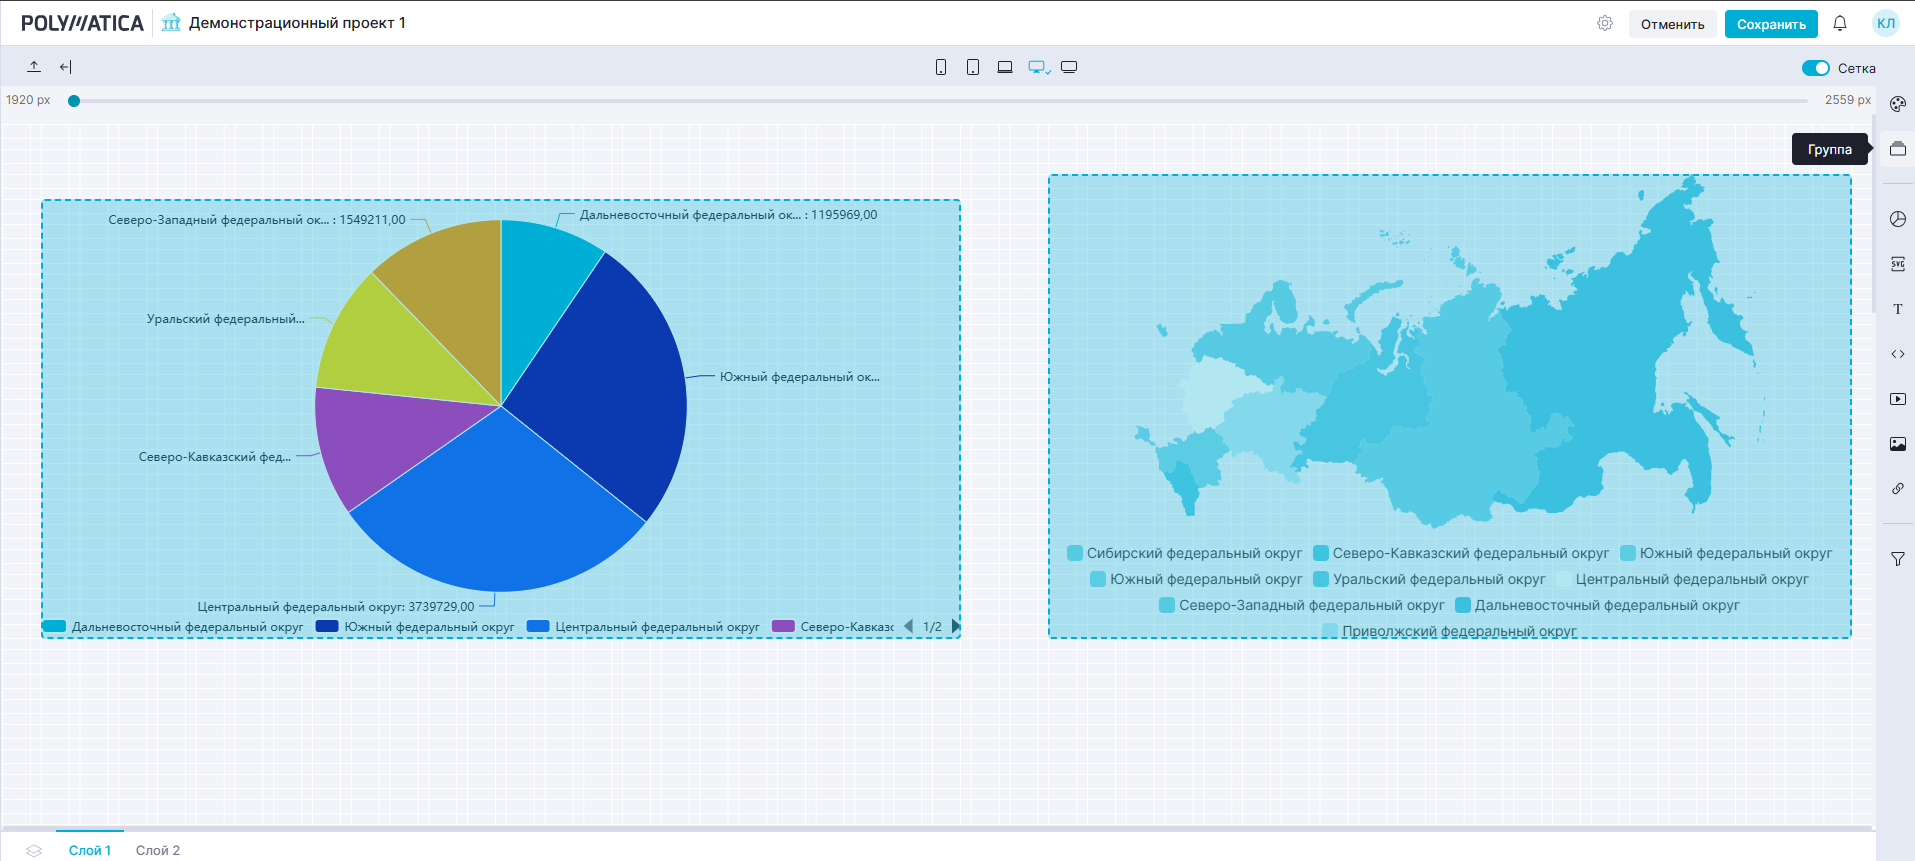
Task: Toggle the Сетка grid switch
Action: pos(1815,68)
